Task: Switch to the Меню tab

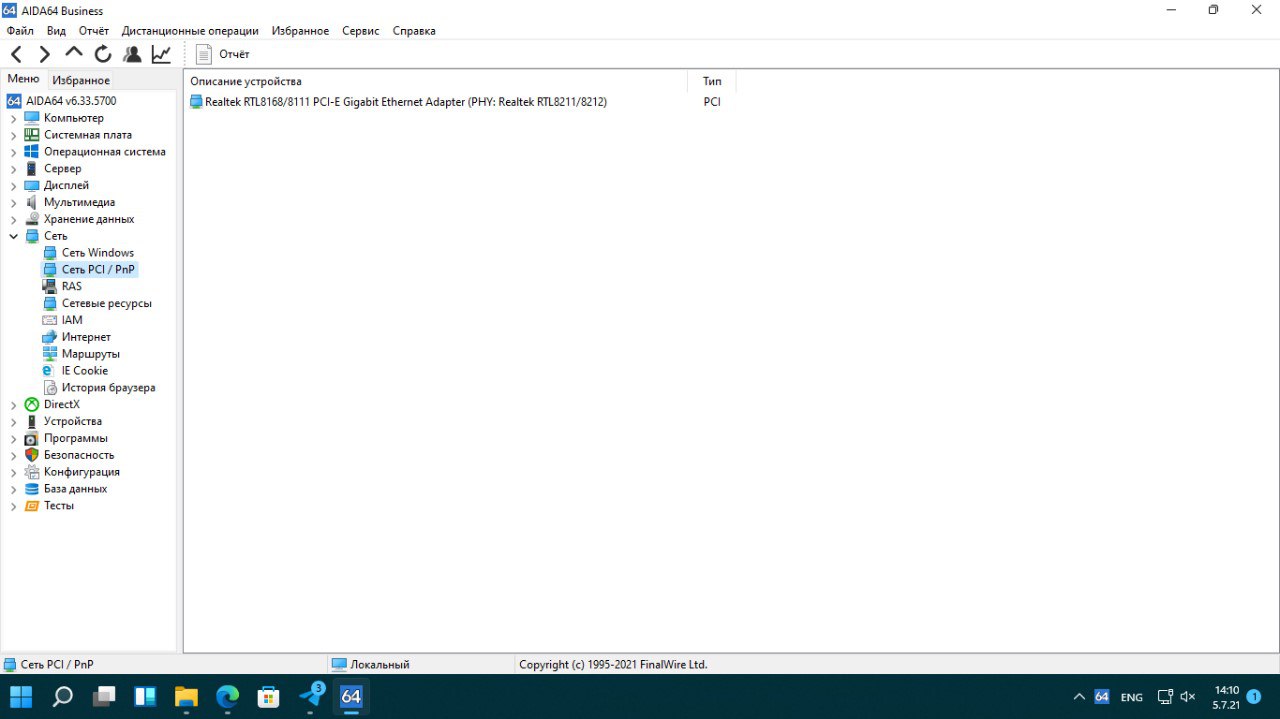Action: point(23,79)
